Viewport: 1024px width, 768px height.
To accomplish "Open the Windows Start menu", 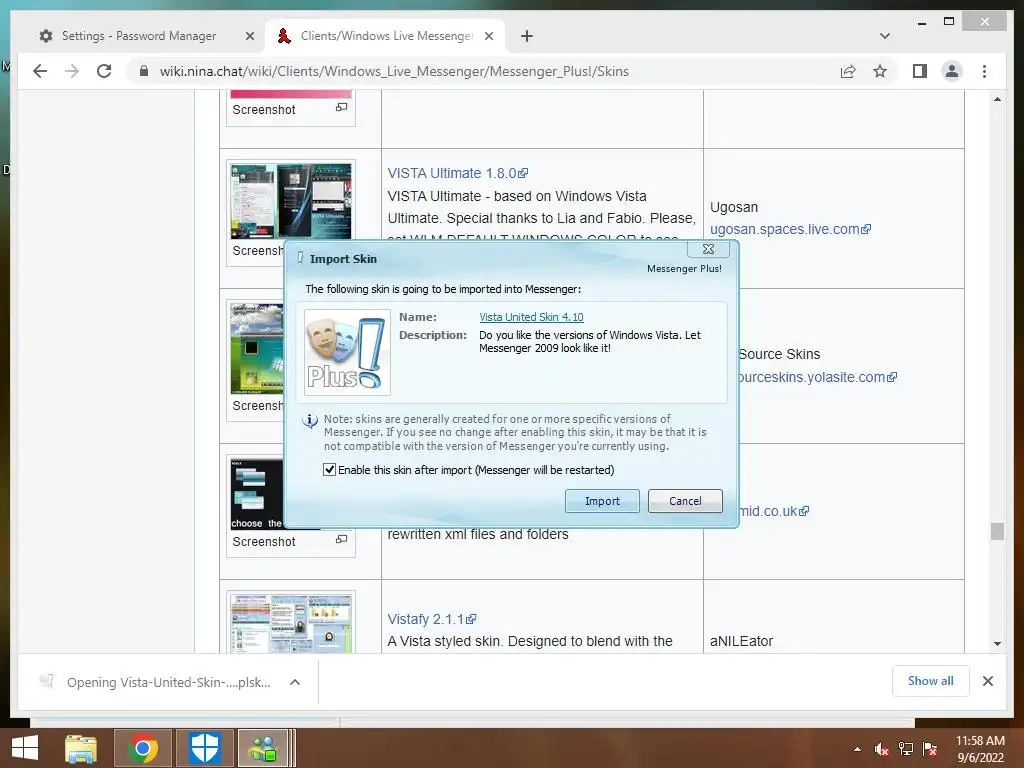I will point(25,748).
